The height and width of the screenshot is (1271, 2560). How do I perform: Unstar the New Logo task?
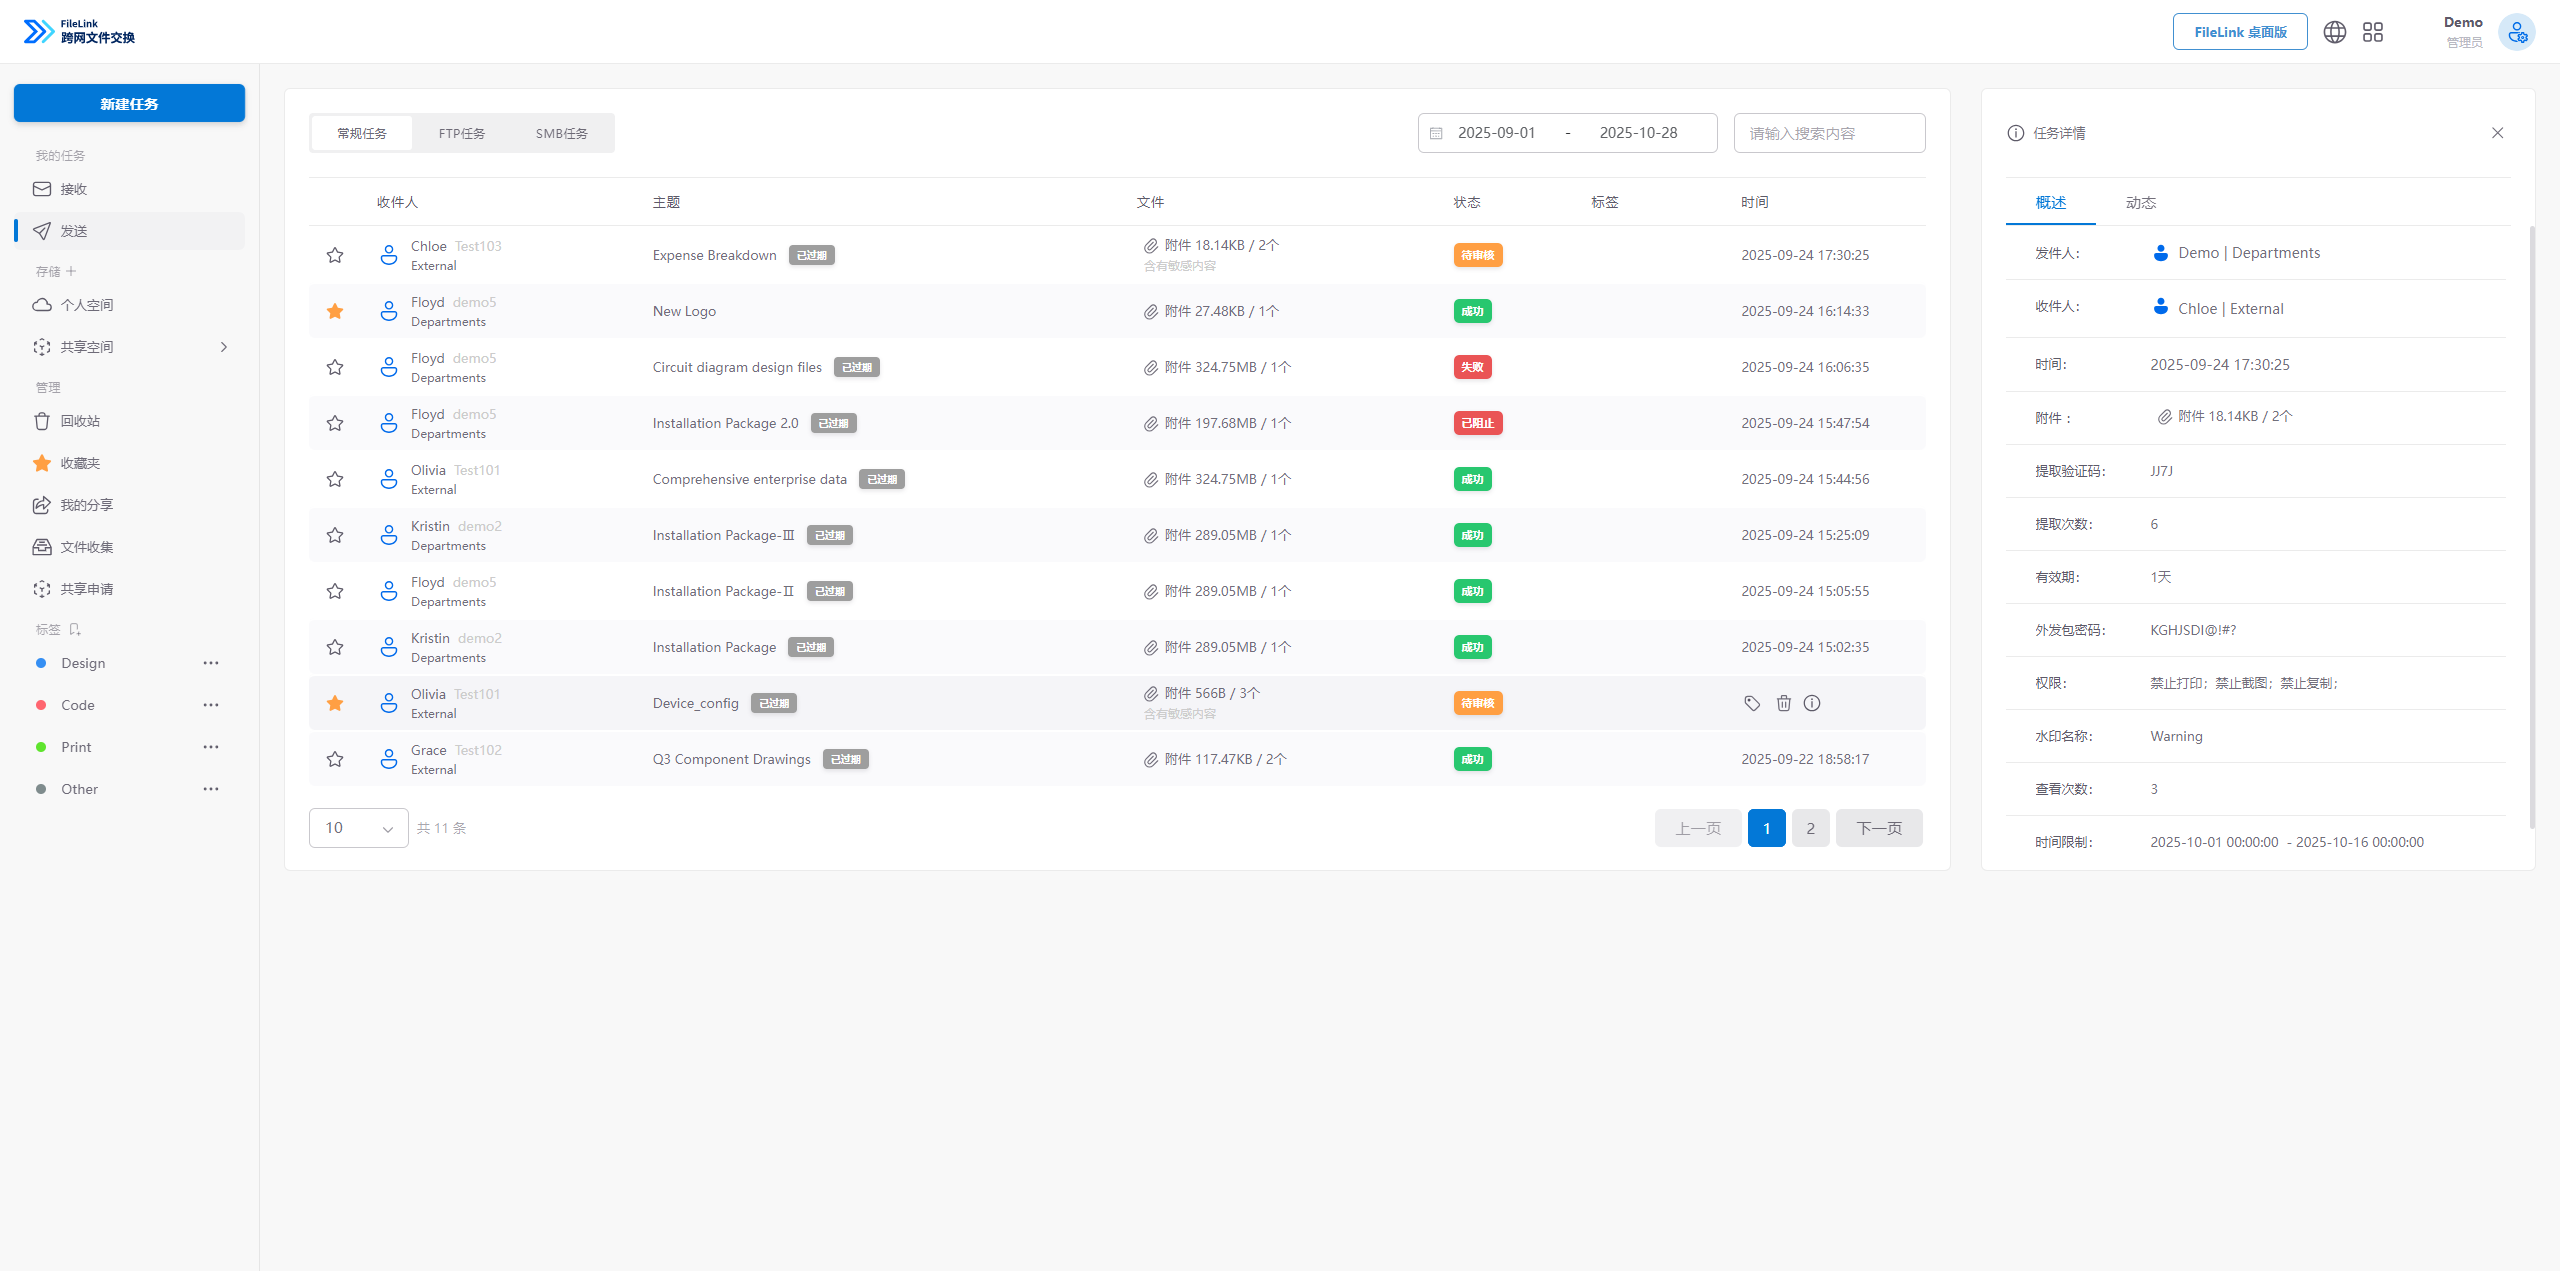(335, 311)
